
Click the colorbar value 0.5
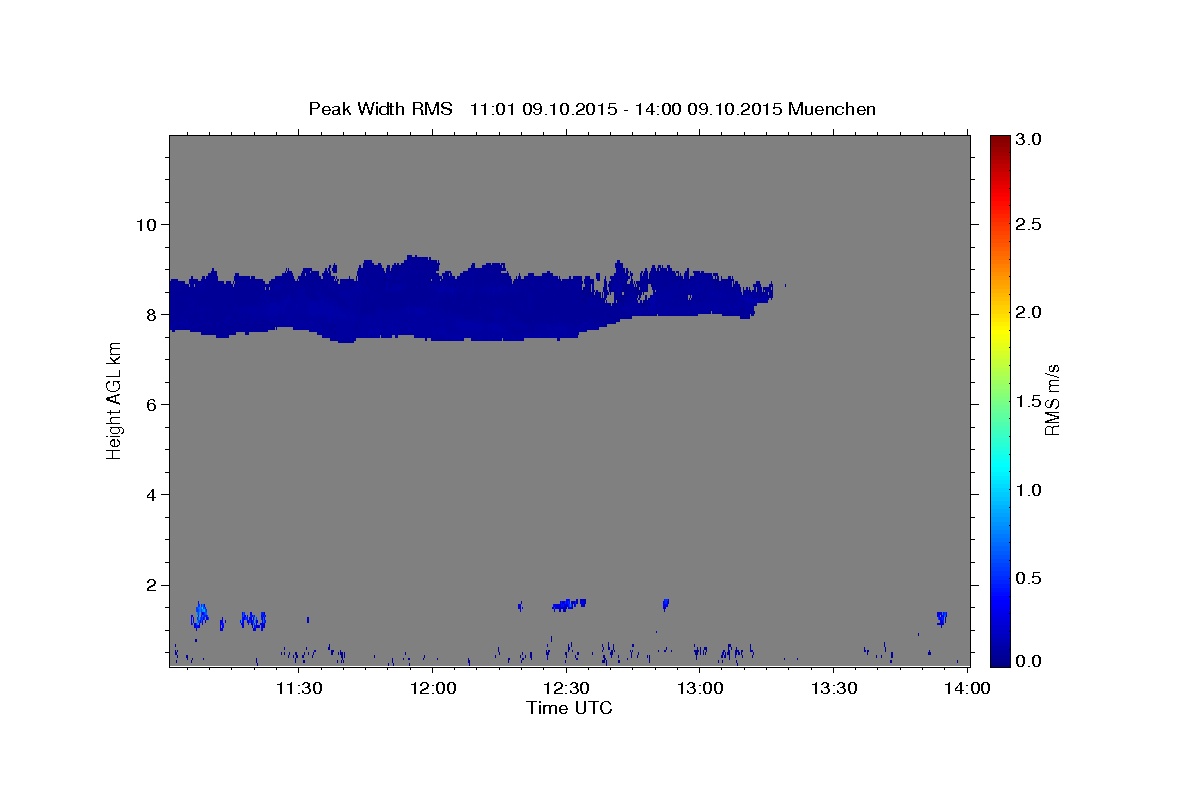(x=1031, y=578)
